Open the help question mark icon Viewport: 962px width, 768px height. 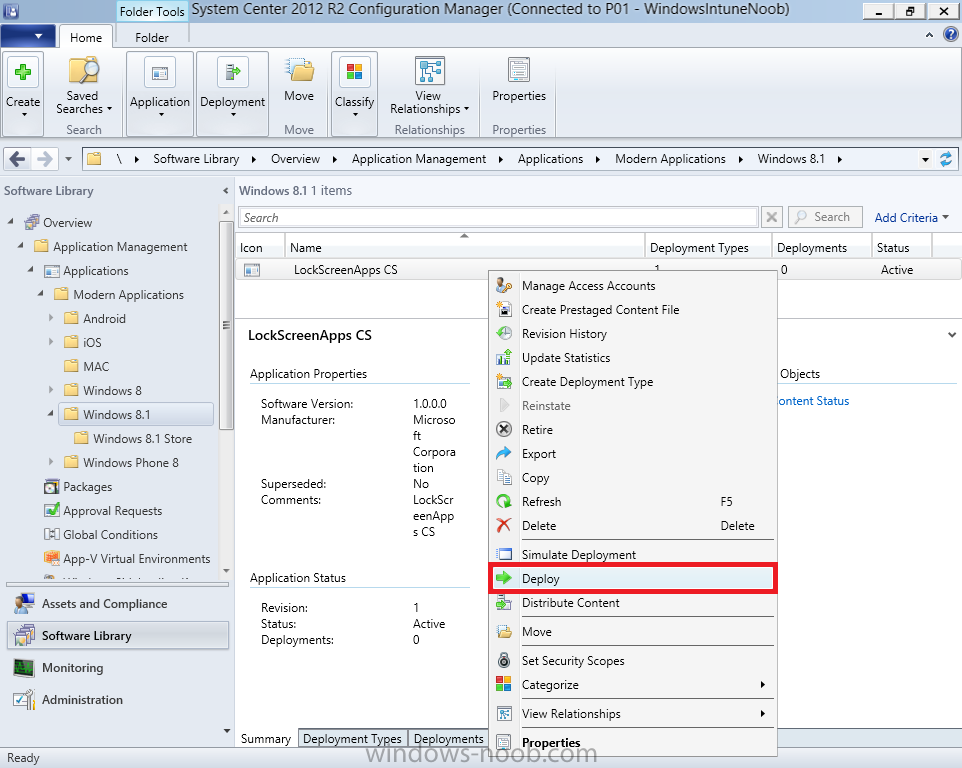[950, 35]
